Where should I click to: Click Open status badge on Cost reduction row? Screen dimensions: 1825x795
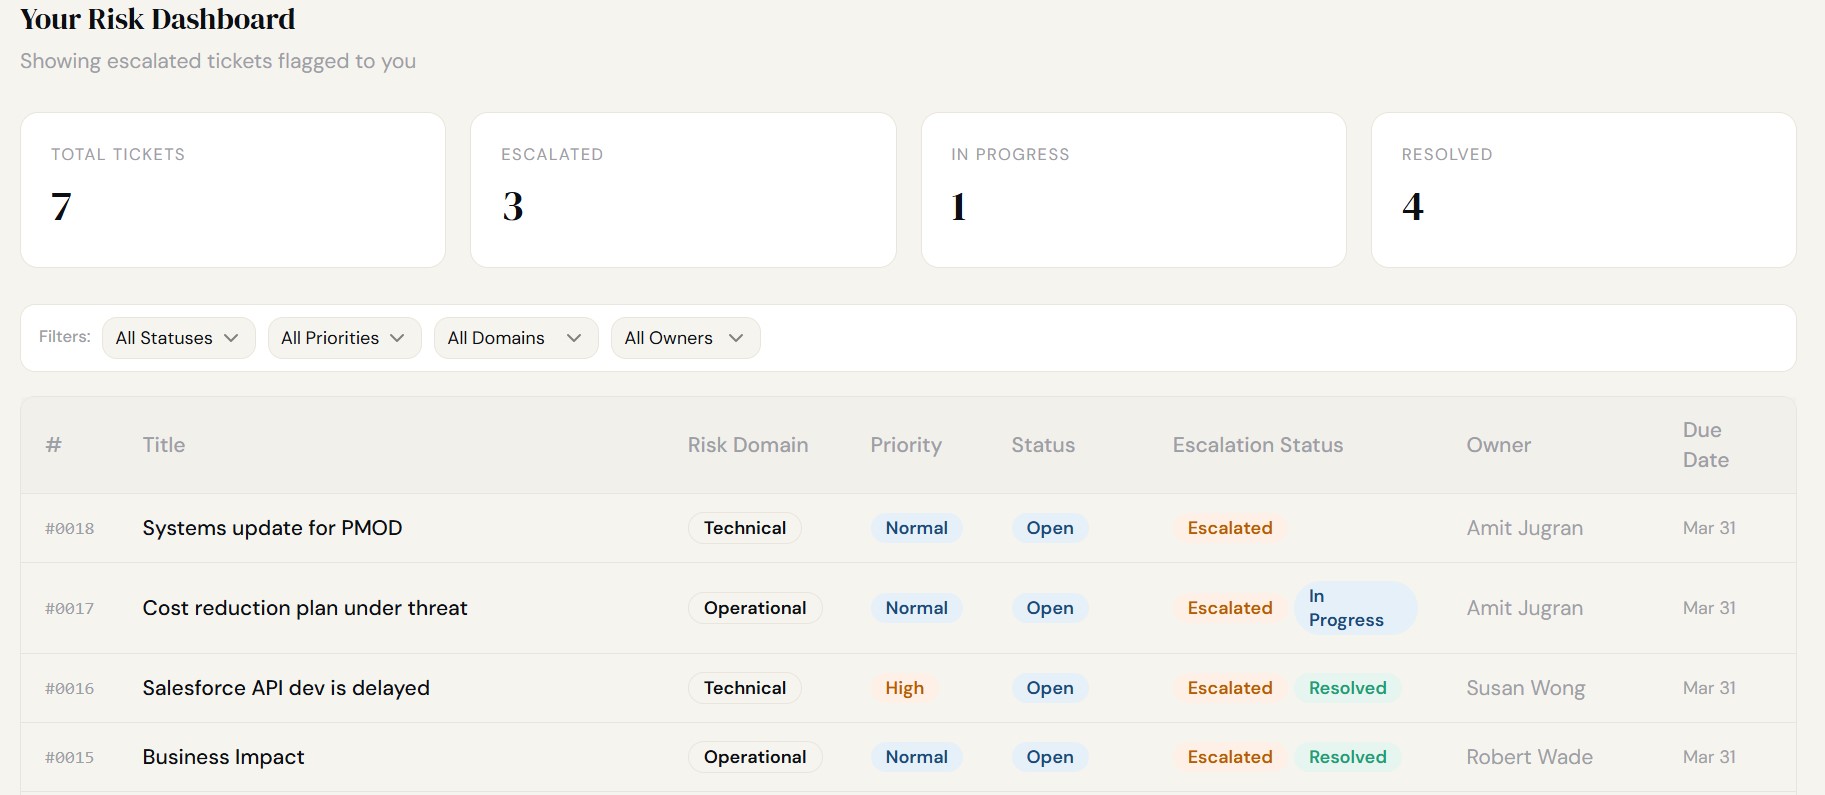pyautogui.click(x=1050, y=608)
